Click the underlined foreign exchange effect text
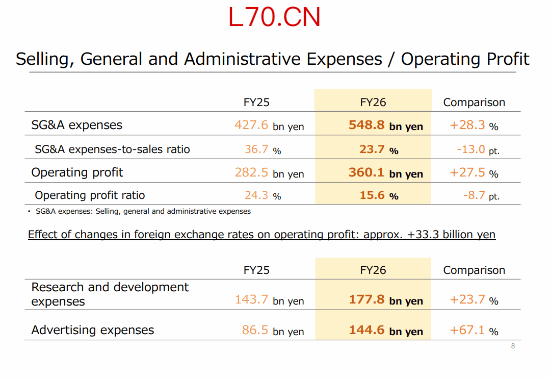The image size is (550, 379). pos(262,234)
